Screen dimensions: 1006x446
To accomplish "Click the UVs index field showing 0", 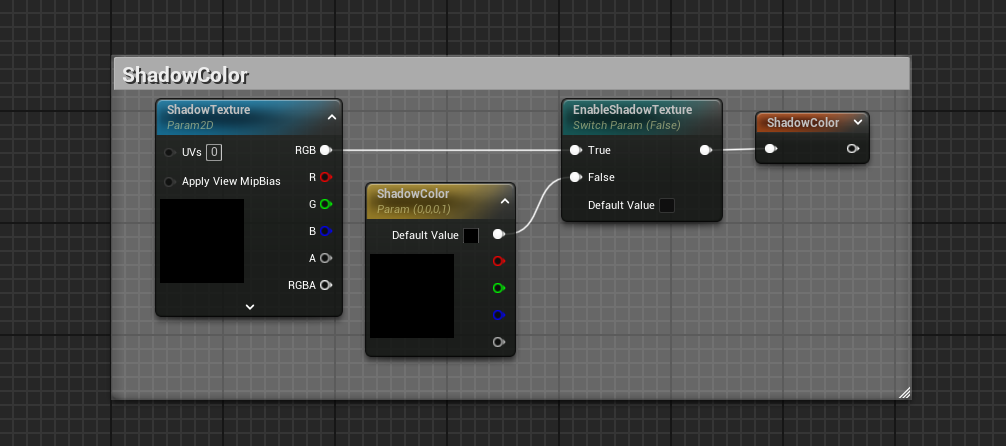I will coord(214,153).
